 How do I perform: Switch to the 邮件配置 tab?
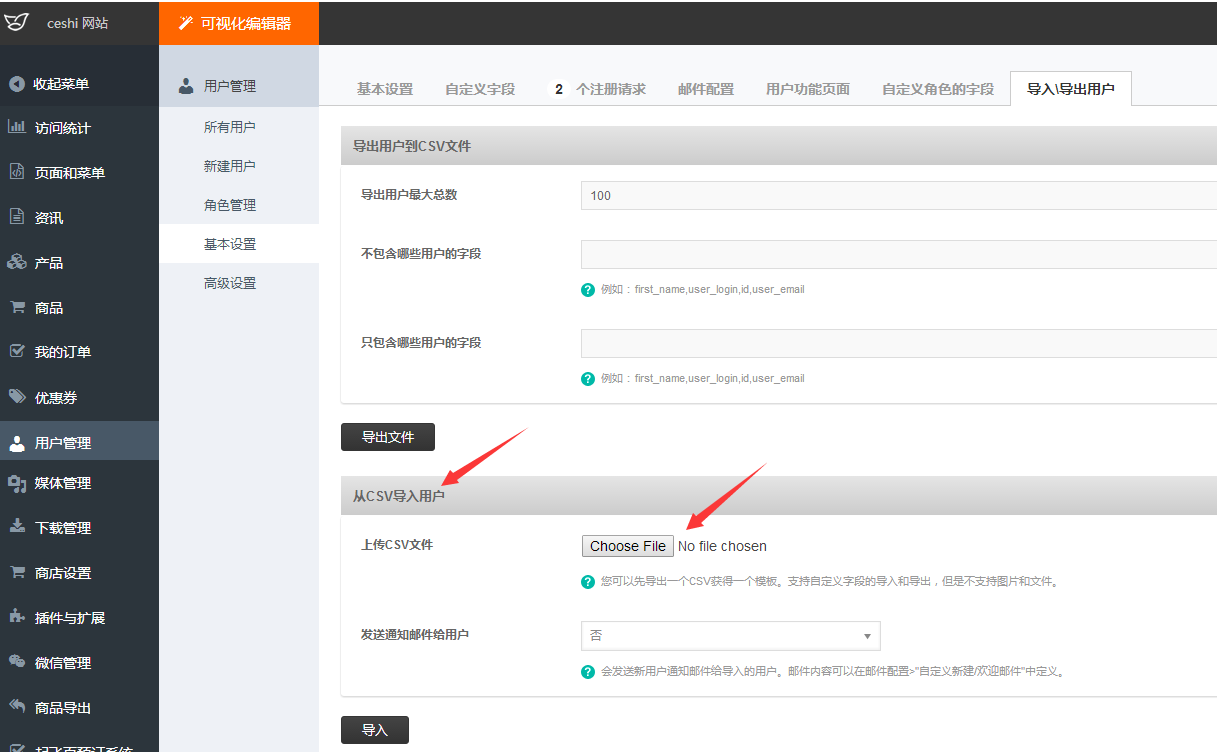(x=705, y=89)
